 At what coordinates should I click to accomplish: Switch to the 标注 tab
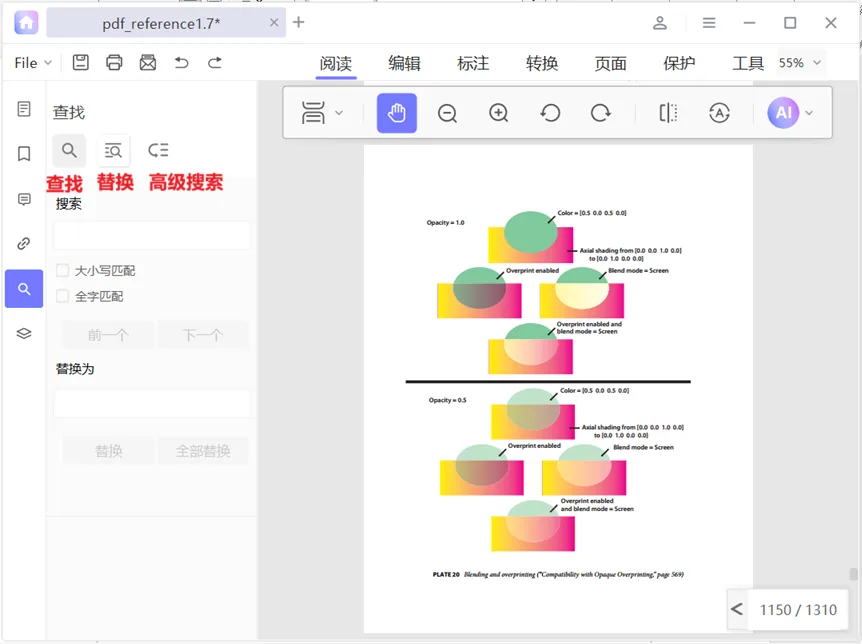click(473, 63)
